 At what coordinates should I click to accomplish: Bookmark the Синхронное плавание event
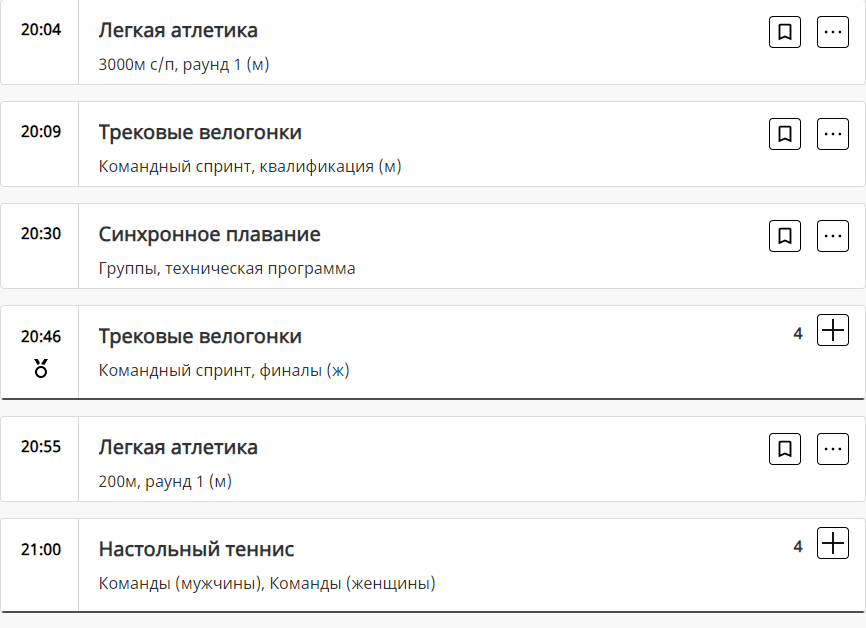[785, 236]
